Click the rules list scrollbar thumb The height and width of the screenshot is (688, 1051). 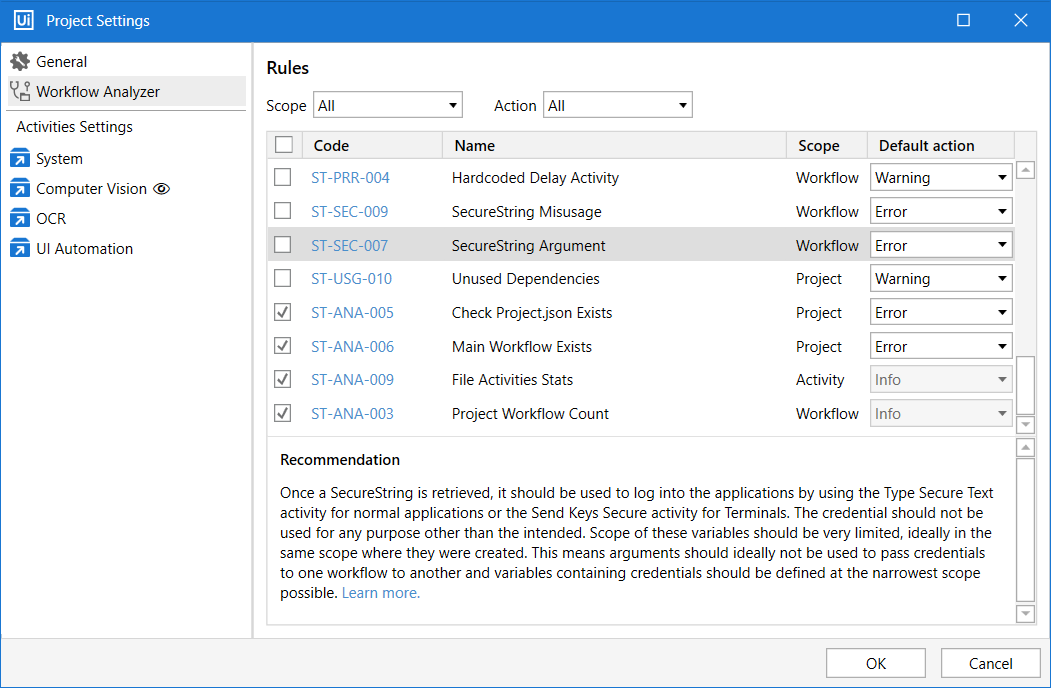tap(1026, 385)
